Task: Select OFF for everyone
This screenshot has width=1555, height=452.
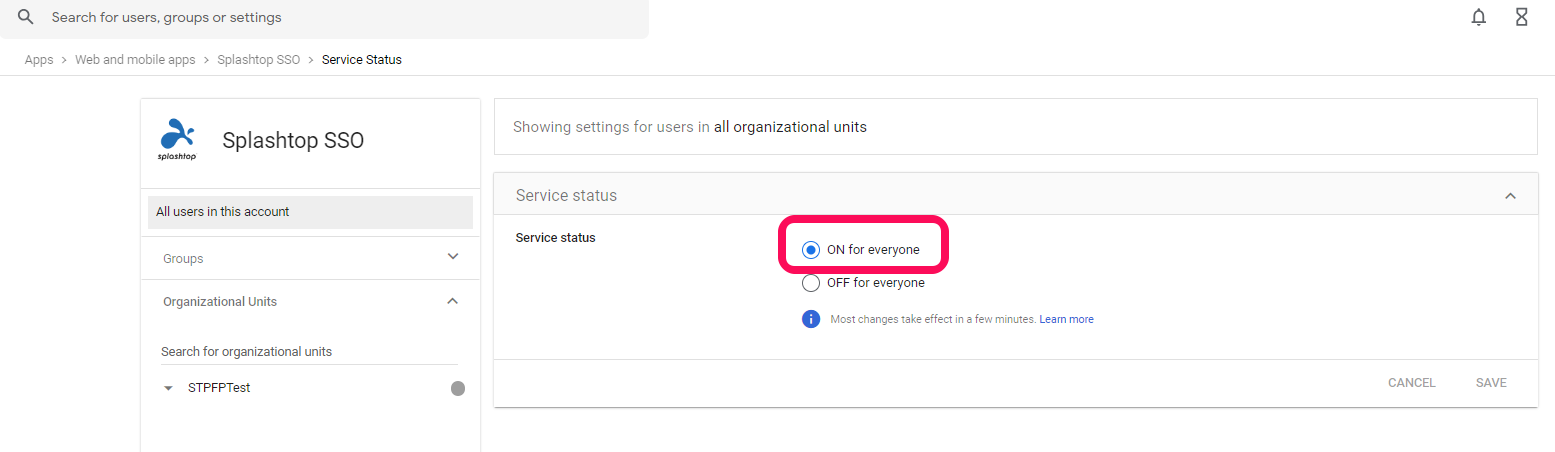Action: (x=811, y=283)
